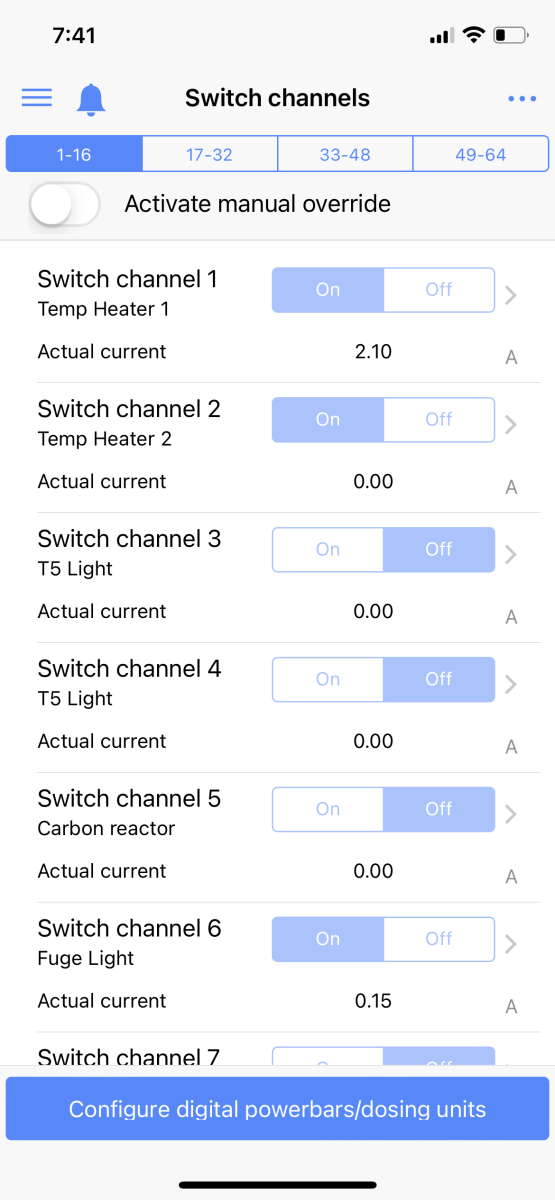The height and width of the screenshot is (1200, 555).
Task: Open the three-dots more options menu
Action: click(x=522, y=98)
